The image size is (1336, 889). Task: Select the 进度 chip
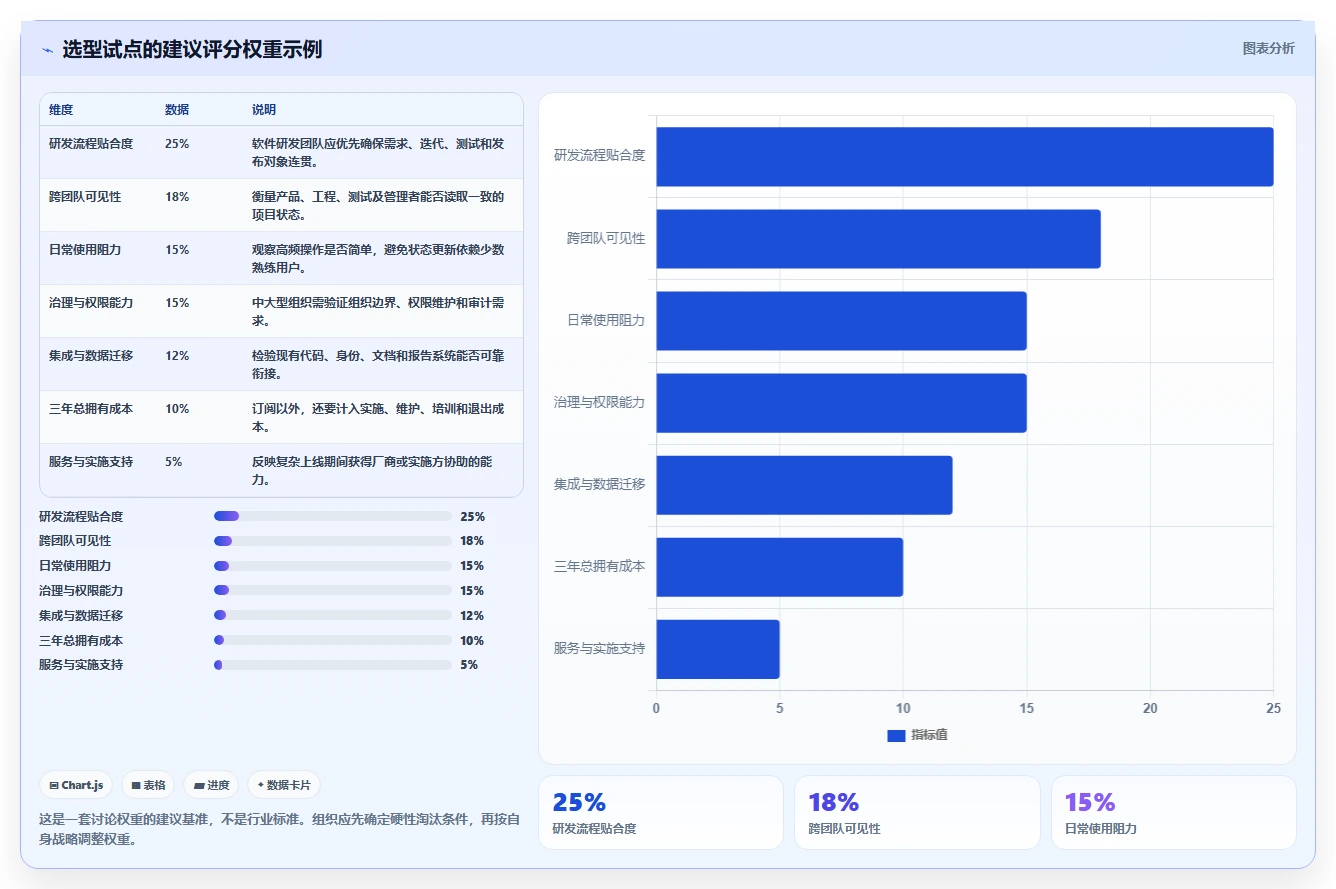point(211,786)
